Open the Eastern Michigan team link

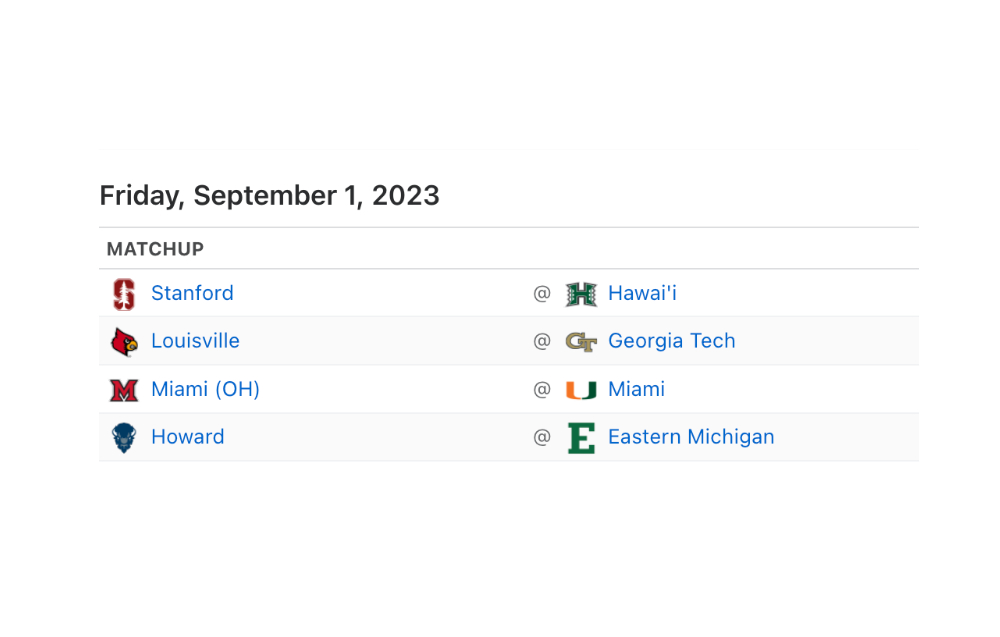pos(691,437)
